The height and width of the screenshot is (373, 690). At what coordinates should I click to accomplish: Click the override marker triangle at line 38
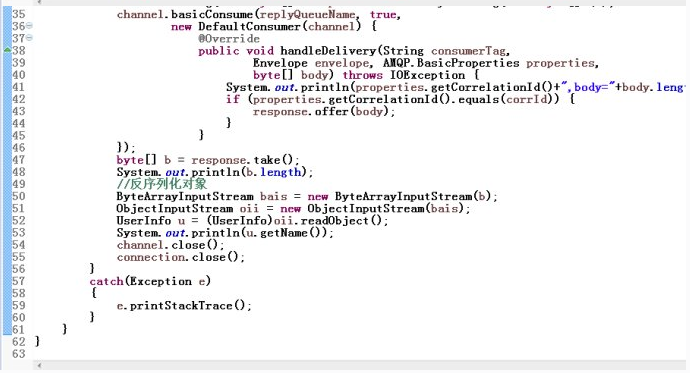click(x=7, y=50)
